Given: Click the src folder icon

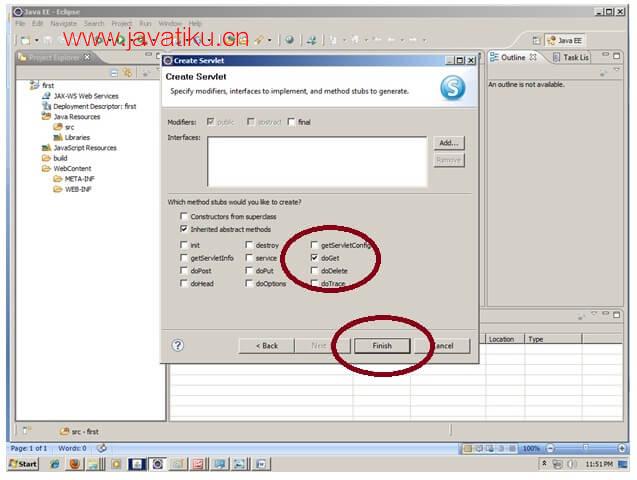Looking at the screenshot, I should click(x=58, y=127).
